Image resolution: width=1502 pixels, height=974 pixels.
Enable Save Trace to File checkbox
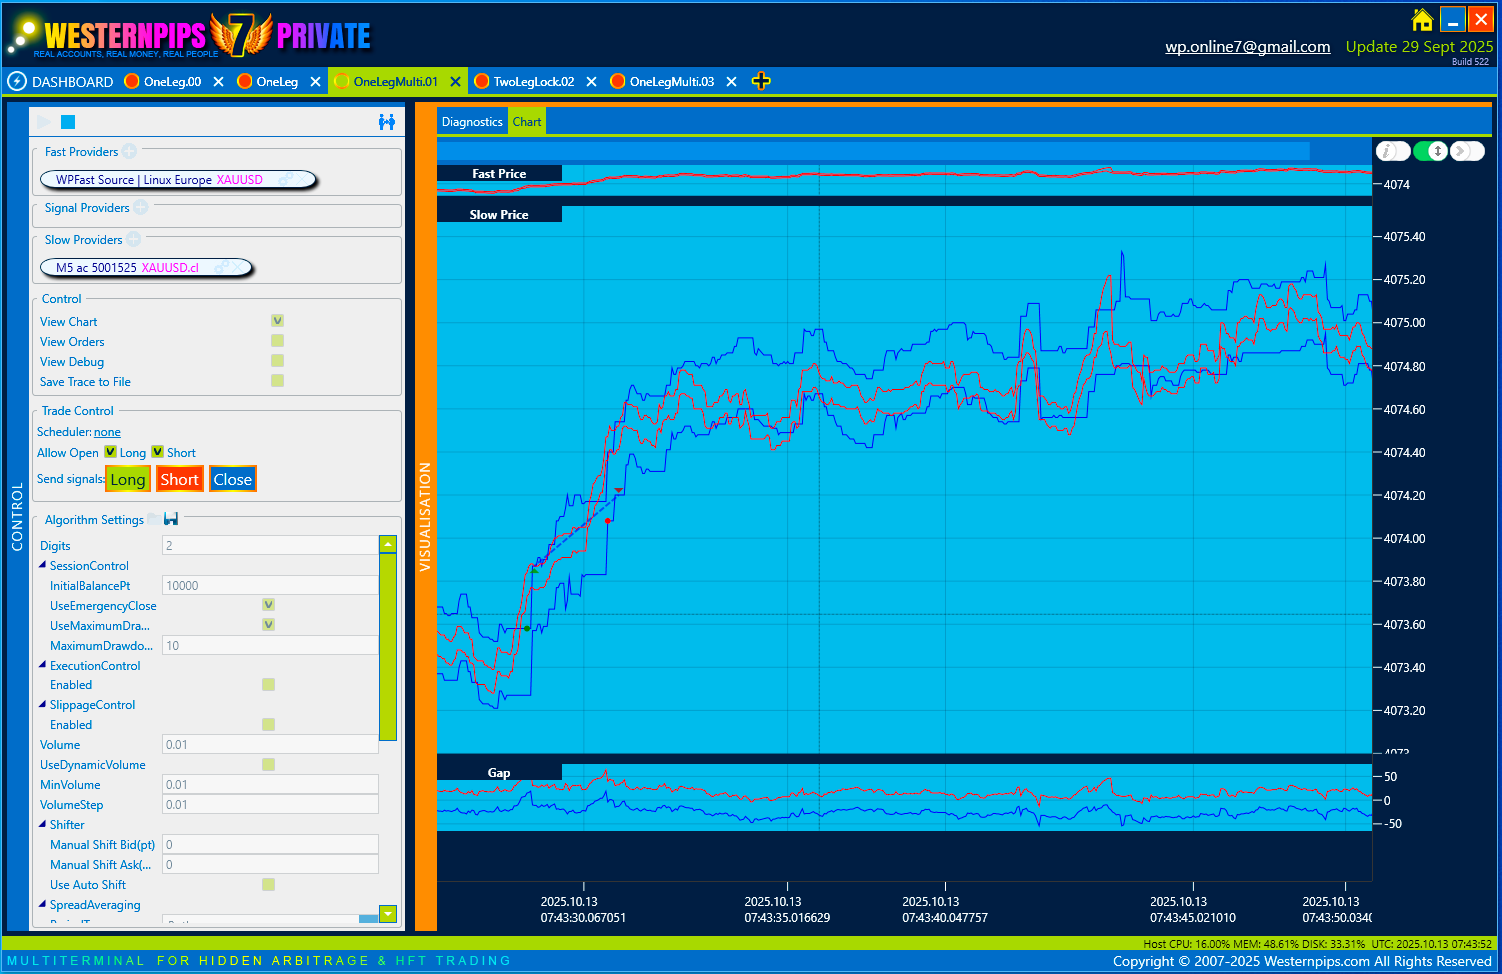click(x=277, y=381)
